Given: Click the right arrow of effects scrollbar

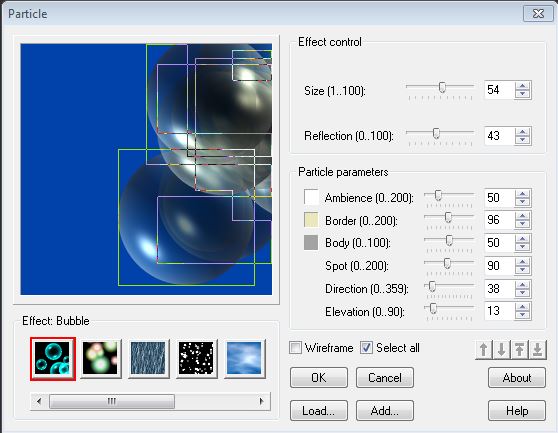Looking at the screenshot, I should 262,401.
